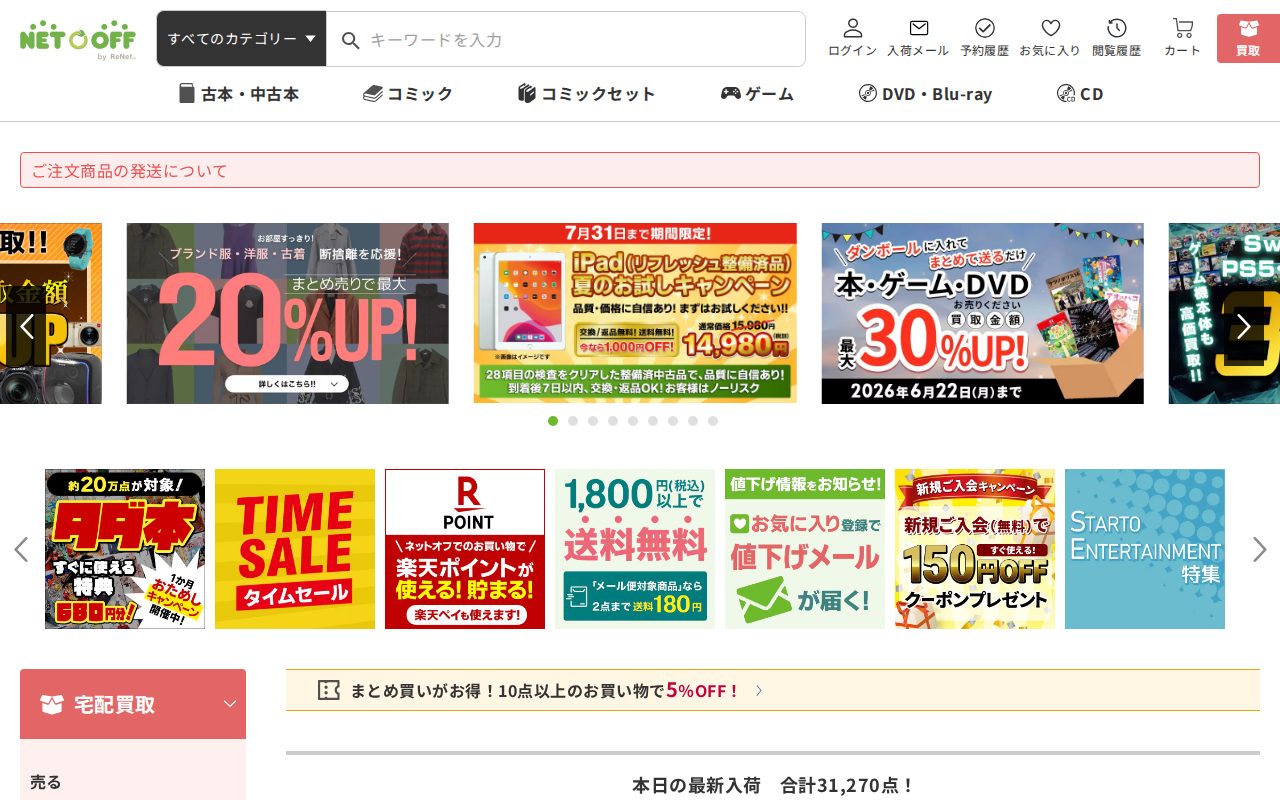This screenshot has width=1280, height=800.
Task: Open the コミックセット category
Action: click(586, 94)
